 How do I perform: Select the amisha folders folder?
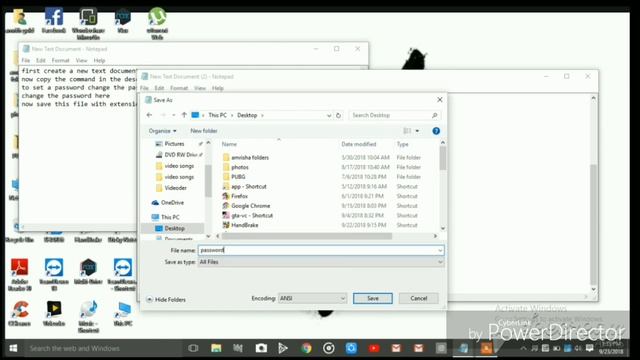pos(250,158)
